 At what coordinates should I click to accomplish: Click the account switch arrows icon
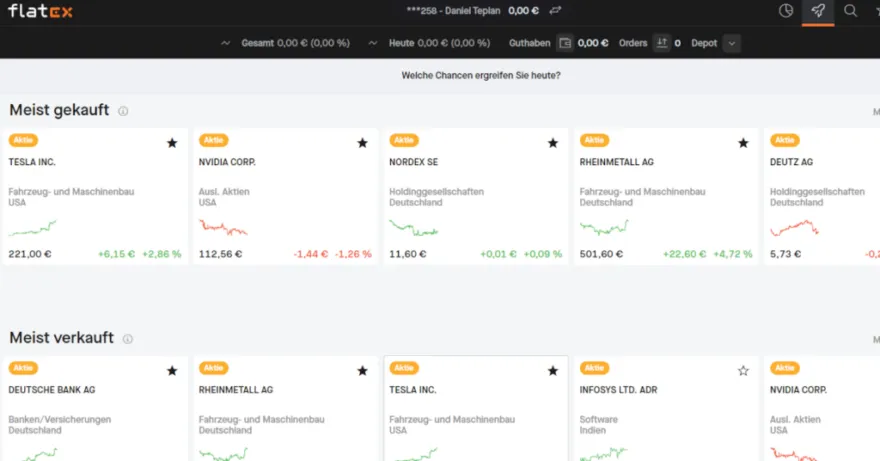pos(555,11)
